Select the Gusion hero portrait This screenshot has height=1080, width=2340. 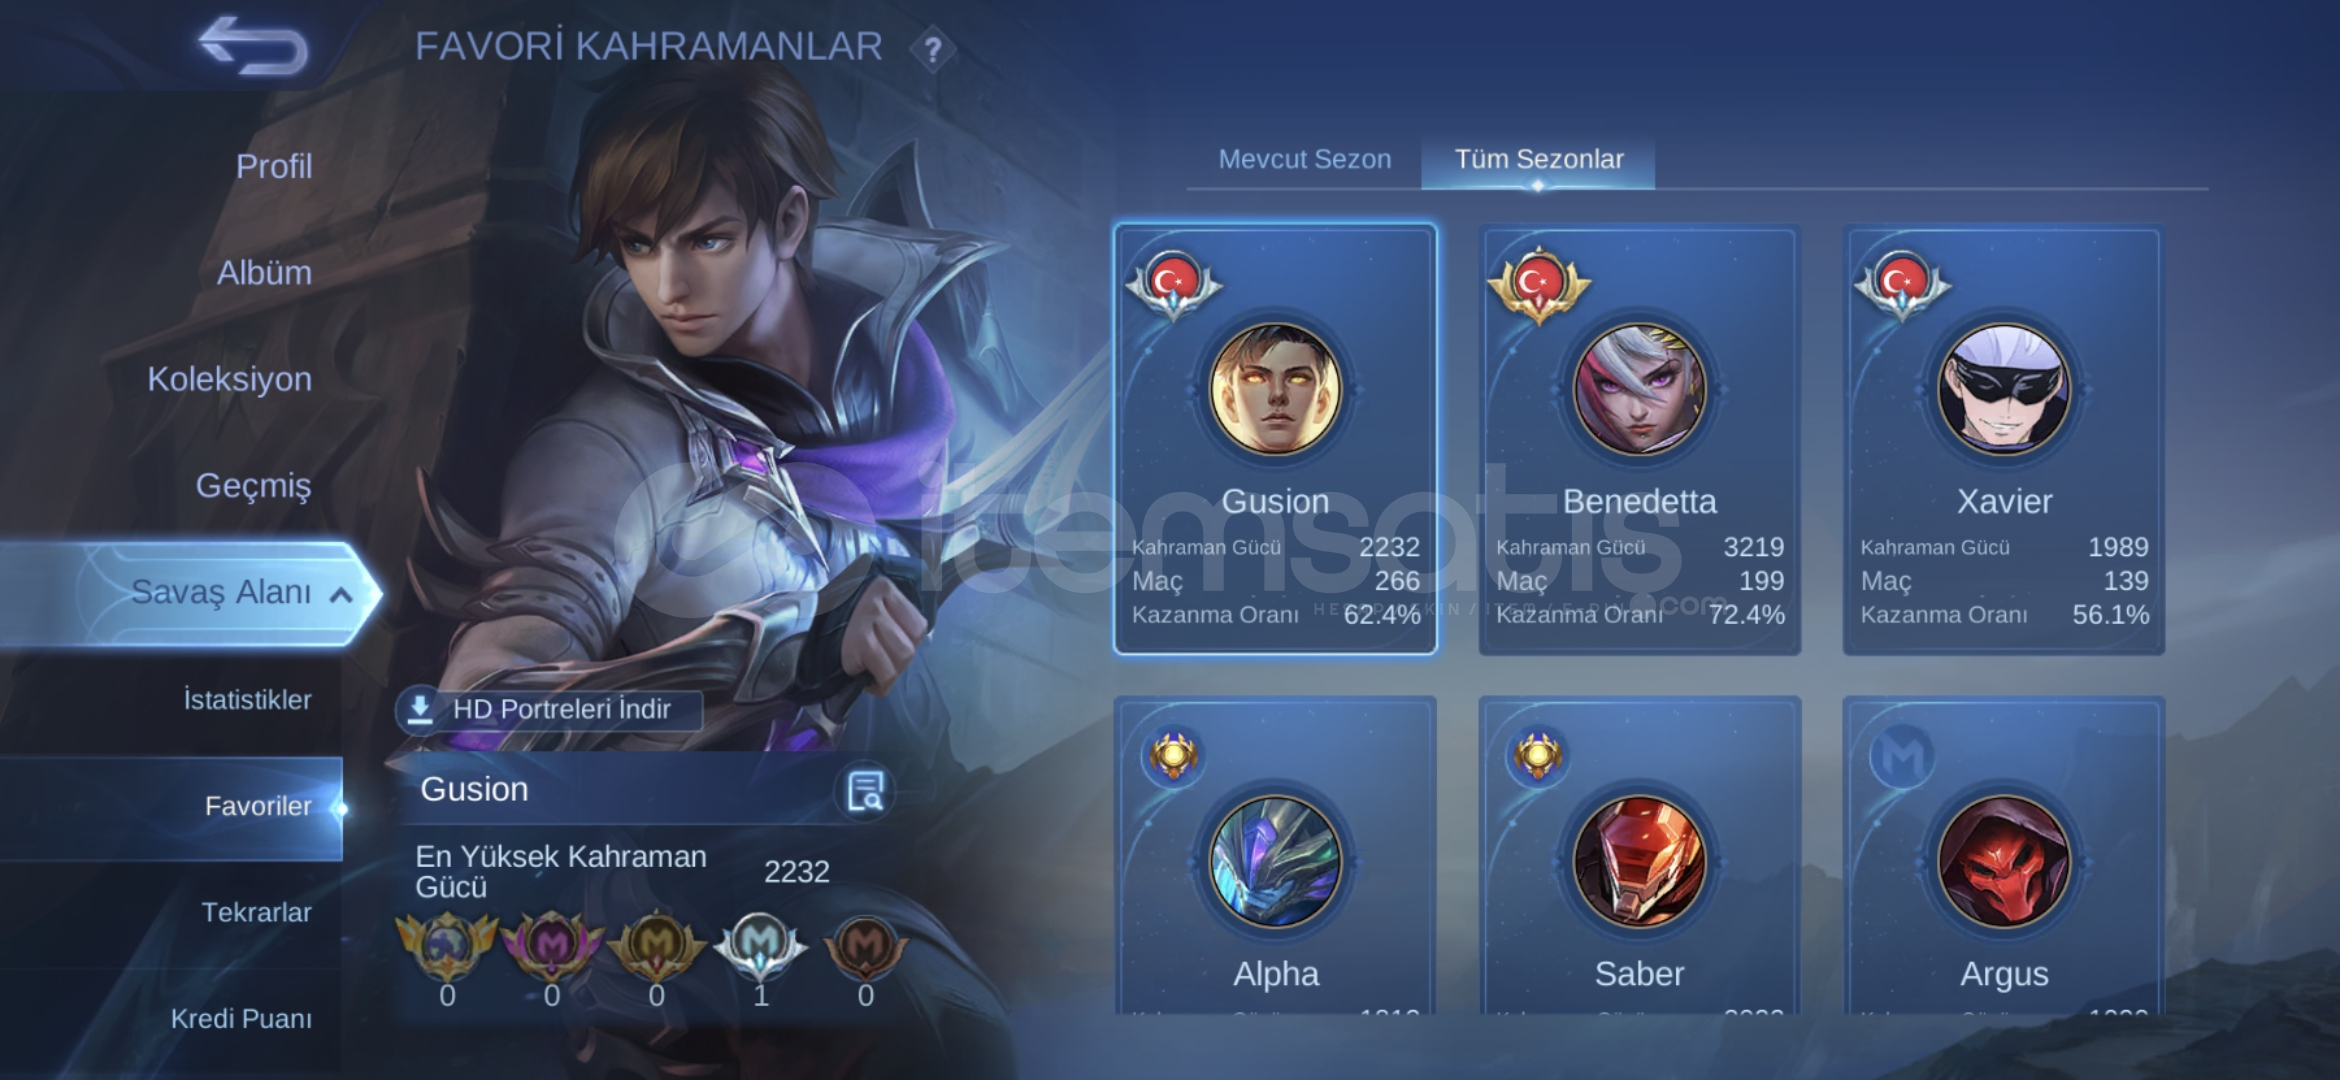tap(1275, 389)
